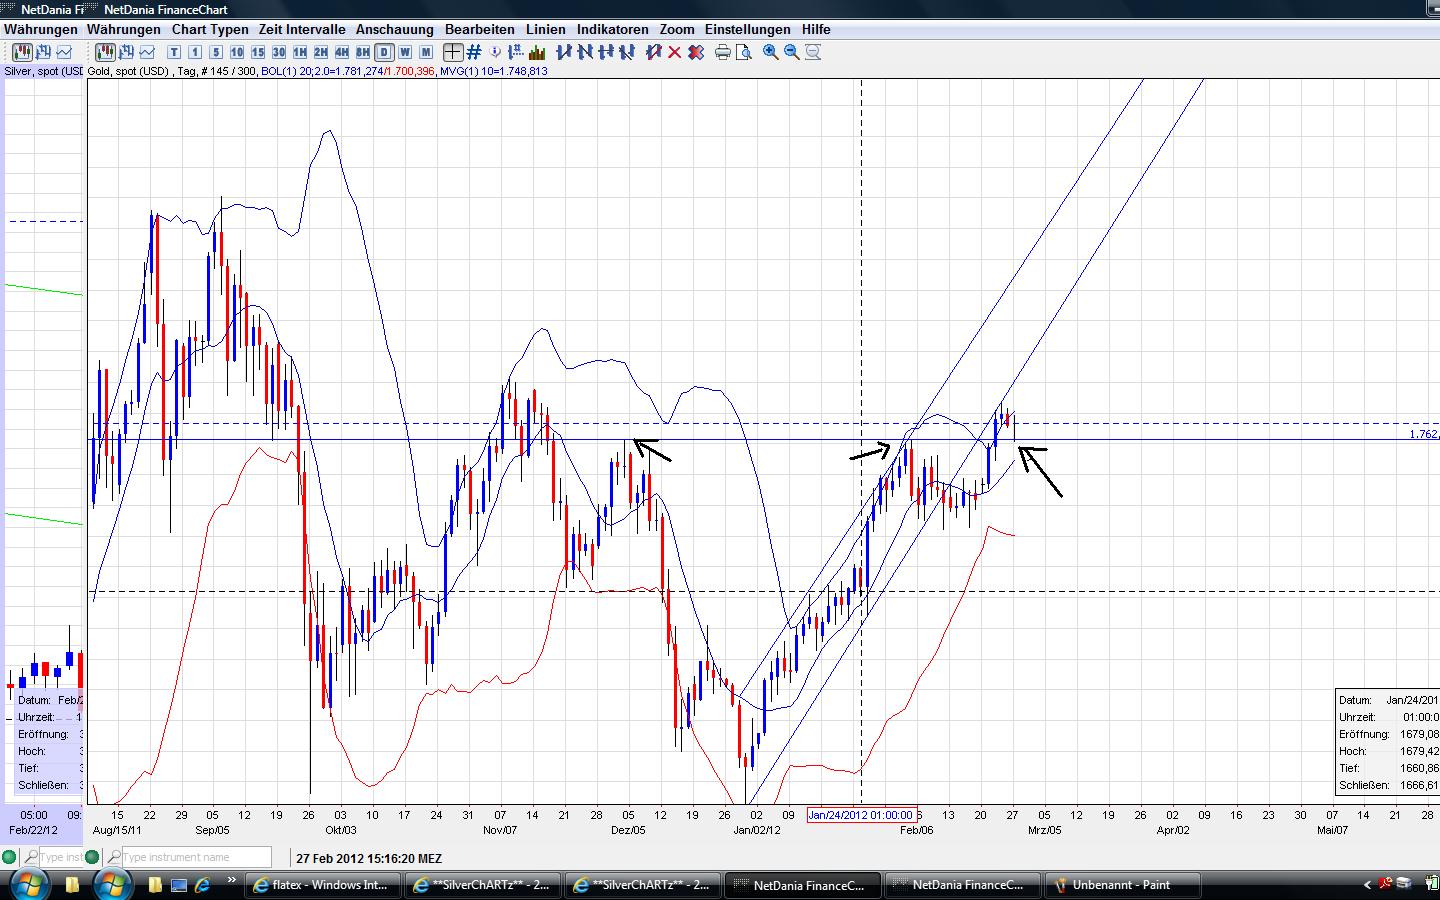Image resolution: width=1440 pixels, height=900 pixels.
Task: Switch to 2H interval
Action: point(321,52)
